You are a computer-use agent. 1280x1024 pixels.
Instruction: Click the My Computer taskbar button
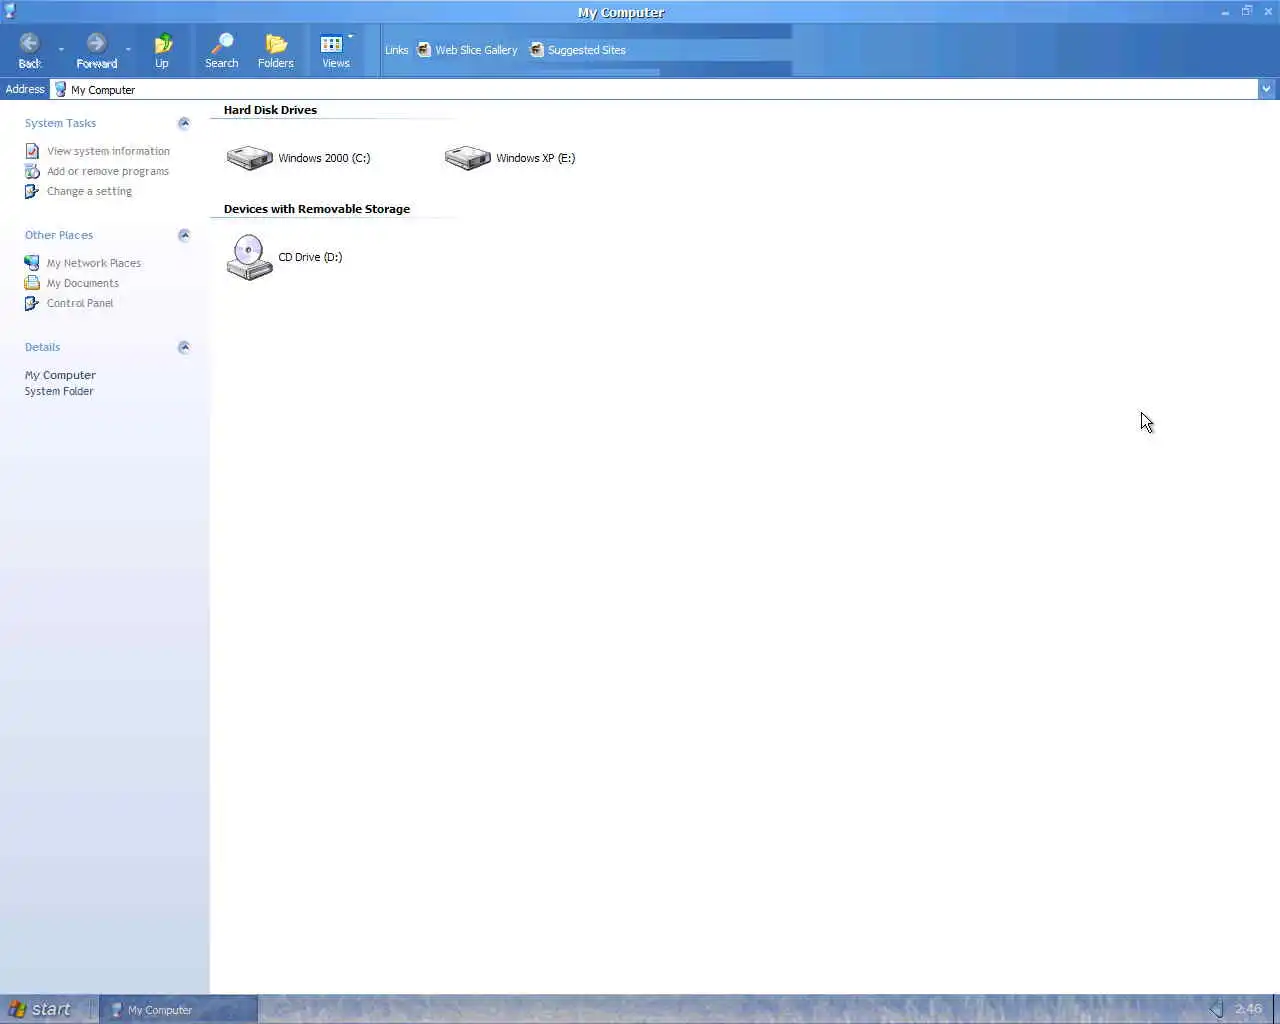pos(180,1009)
